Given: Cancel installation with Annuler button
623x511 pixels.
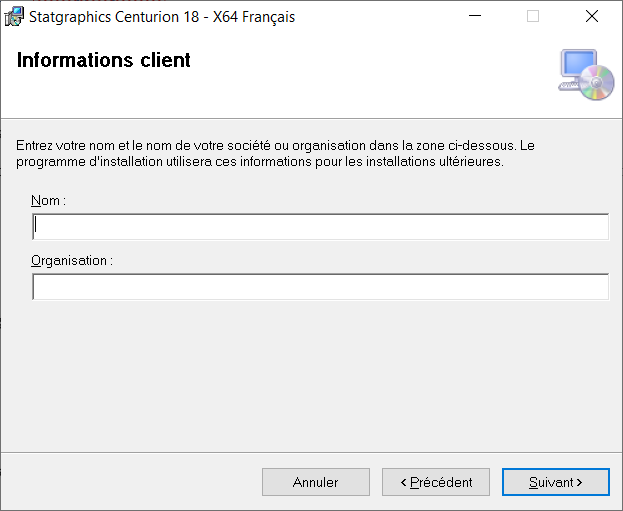Looking at the screenshot, I should [316, 482].
